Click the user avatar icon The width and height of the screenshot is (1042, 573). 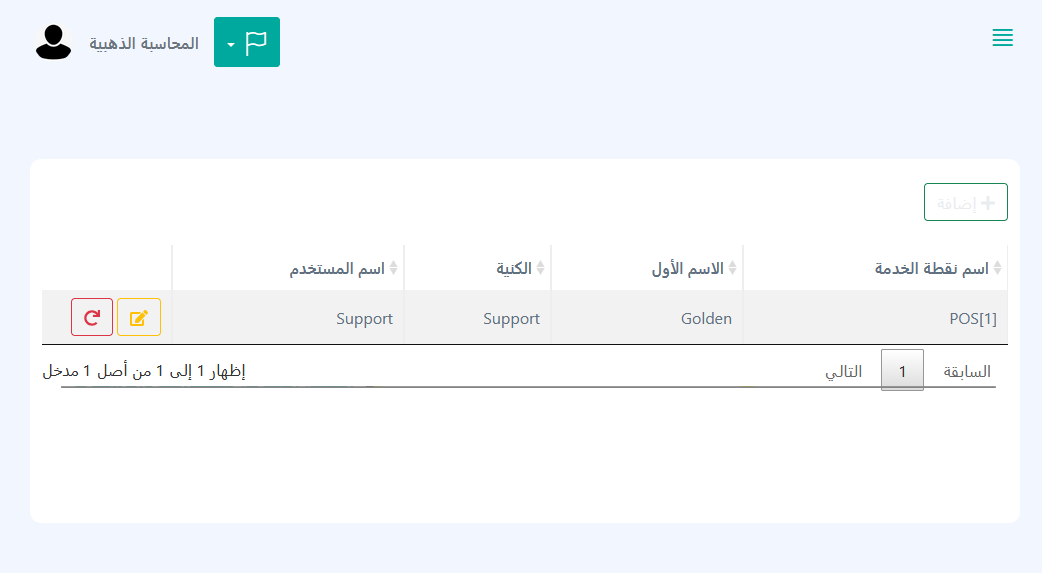[53, 42]
